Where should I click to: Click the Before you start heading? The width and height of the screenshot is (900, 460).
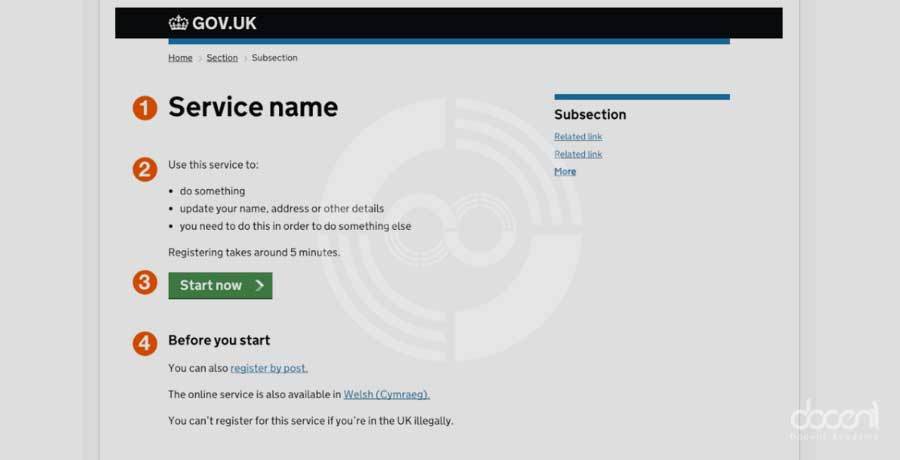click(x=219, y=340)
